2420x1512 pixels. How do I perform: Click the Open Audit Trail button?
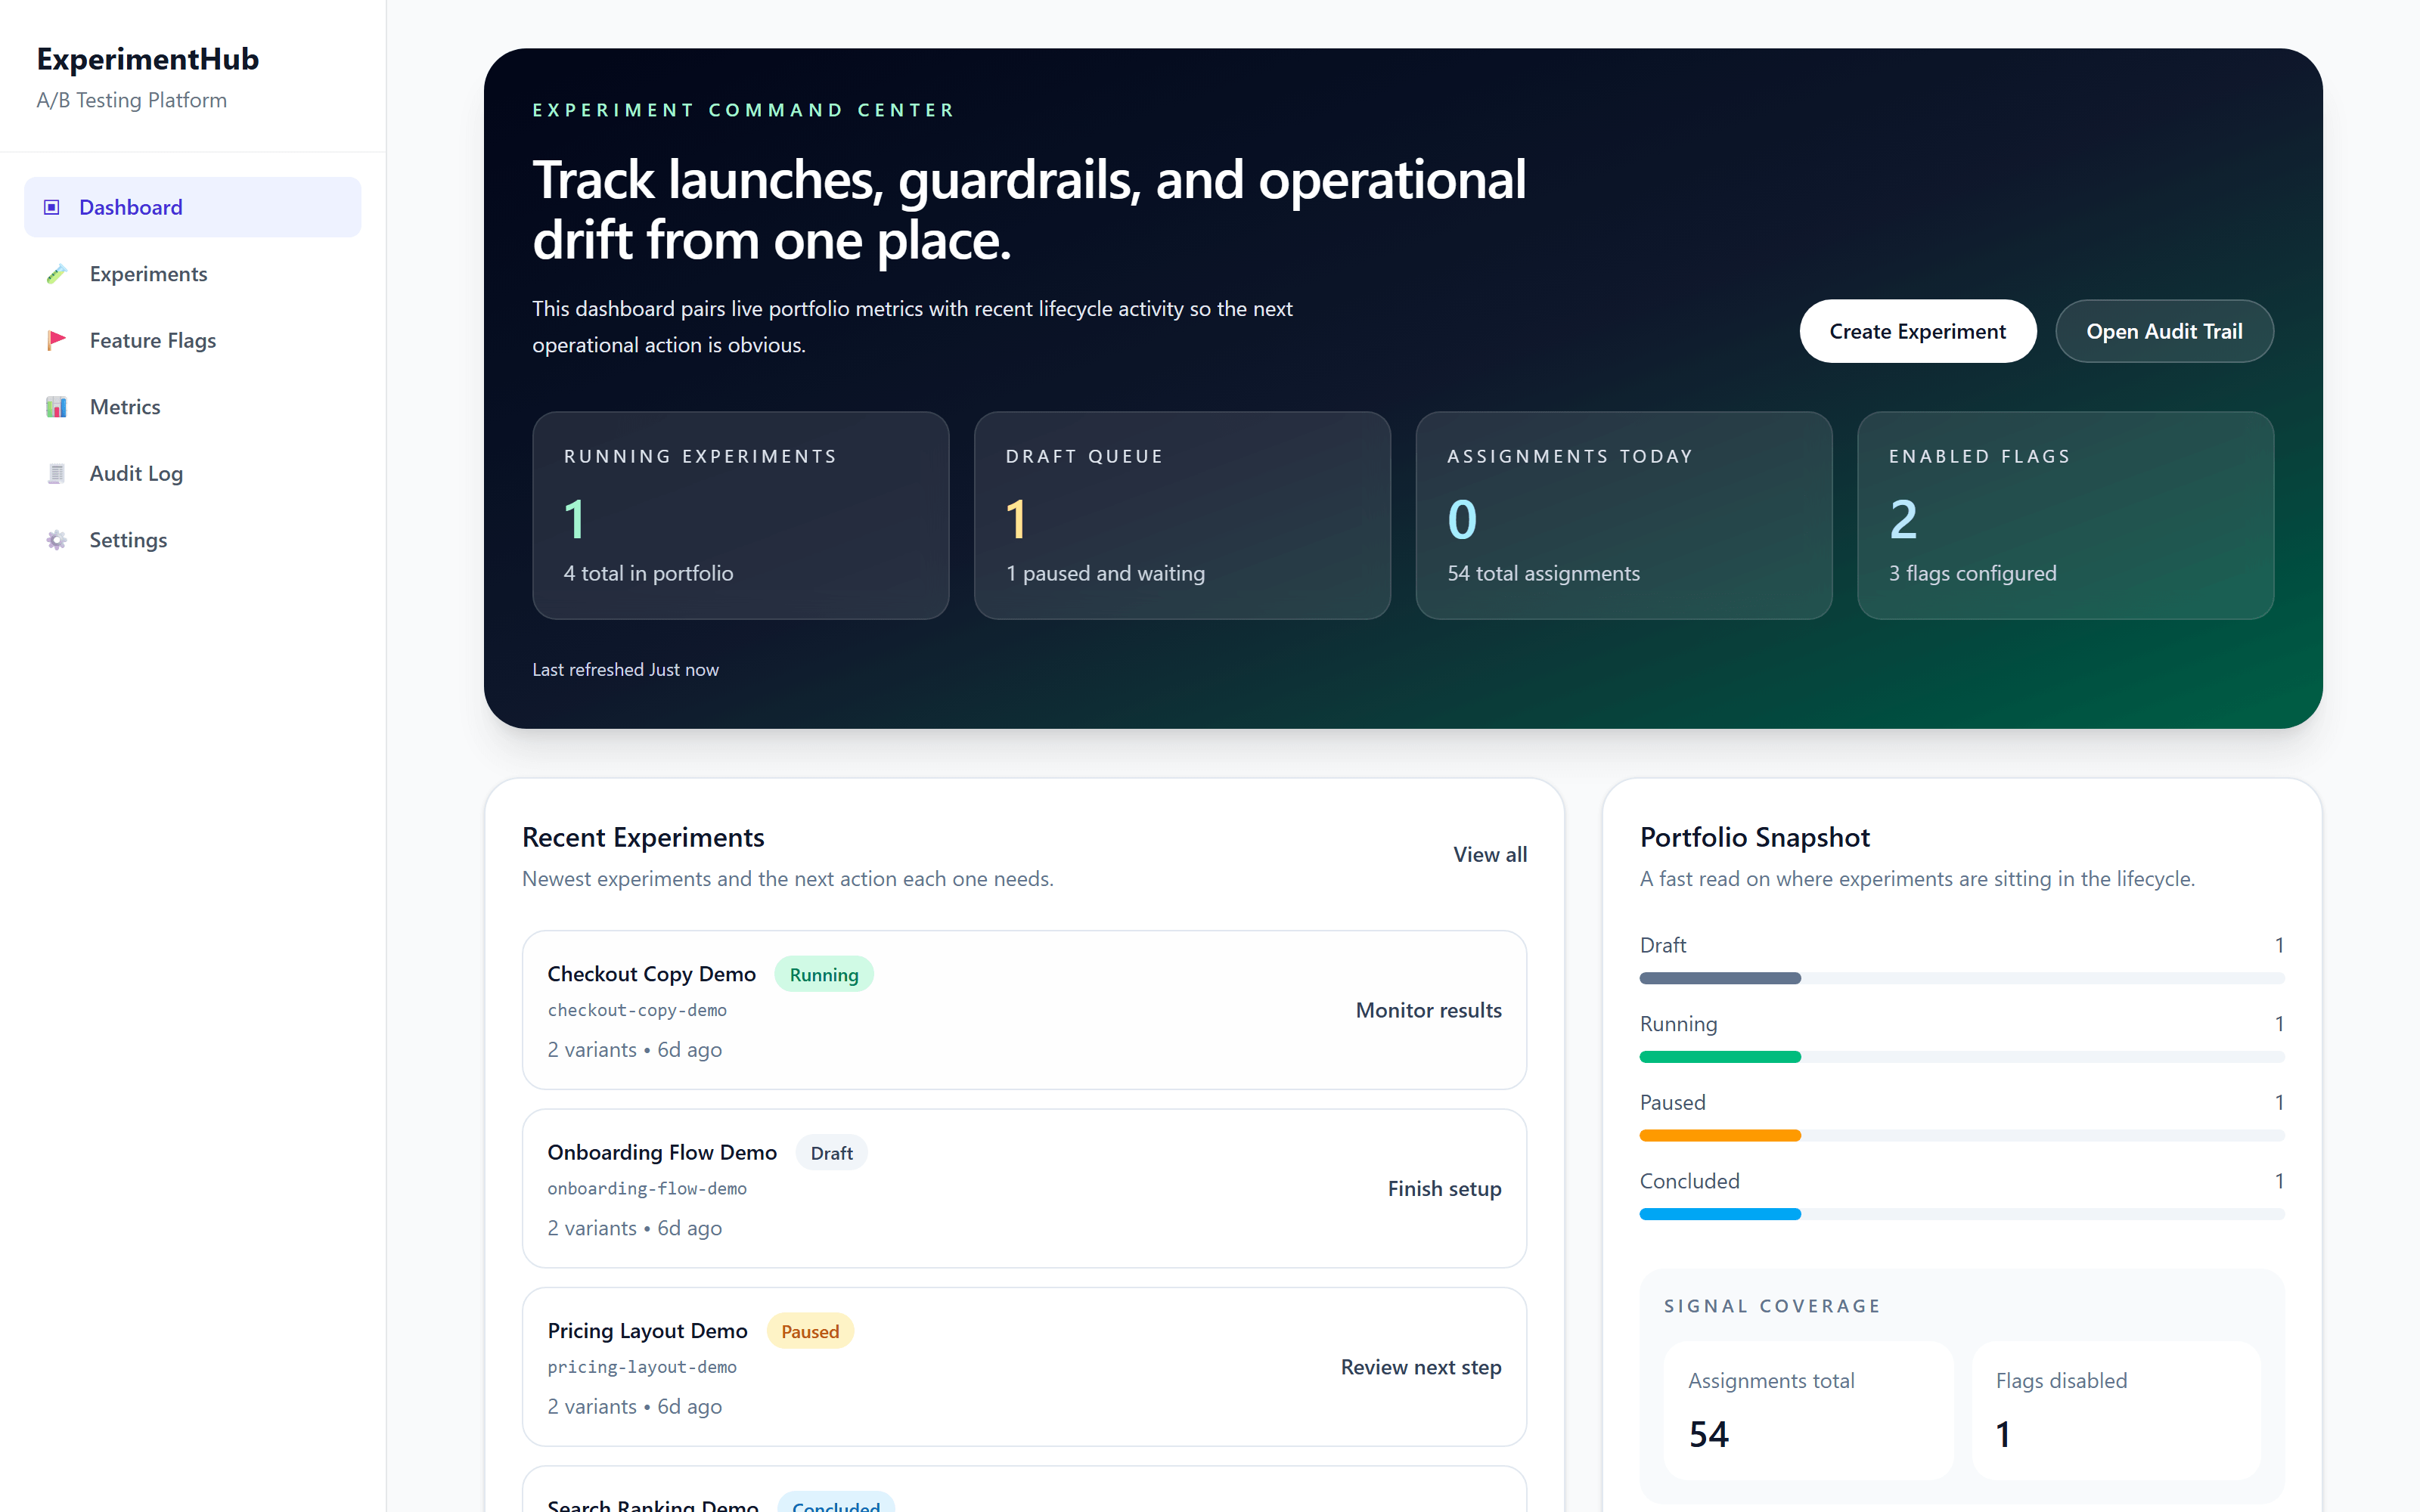2164,331
